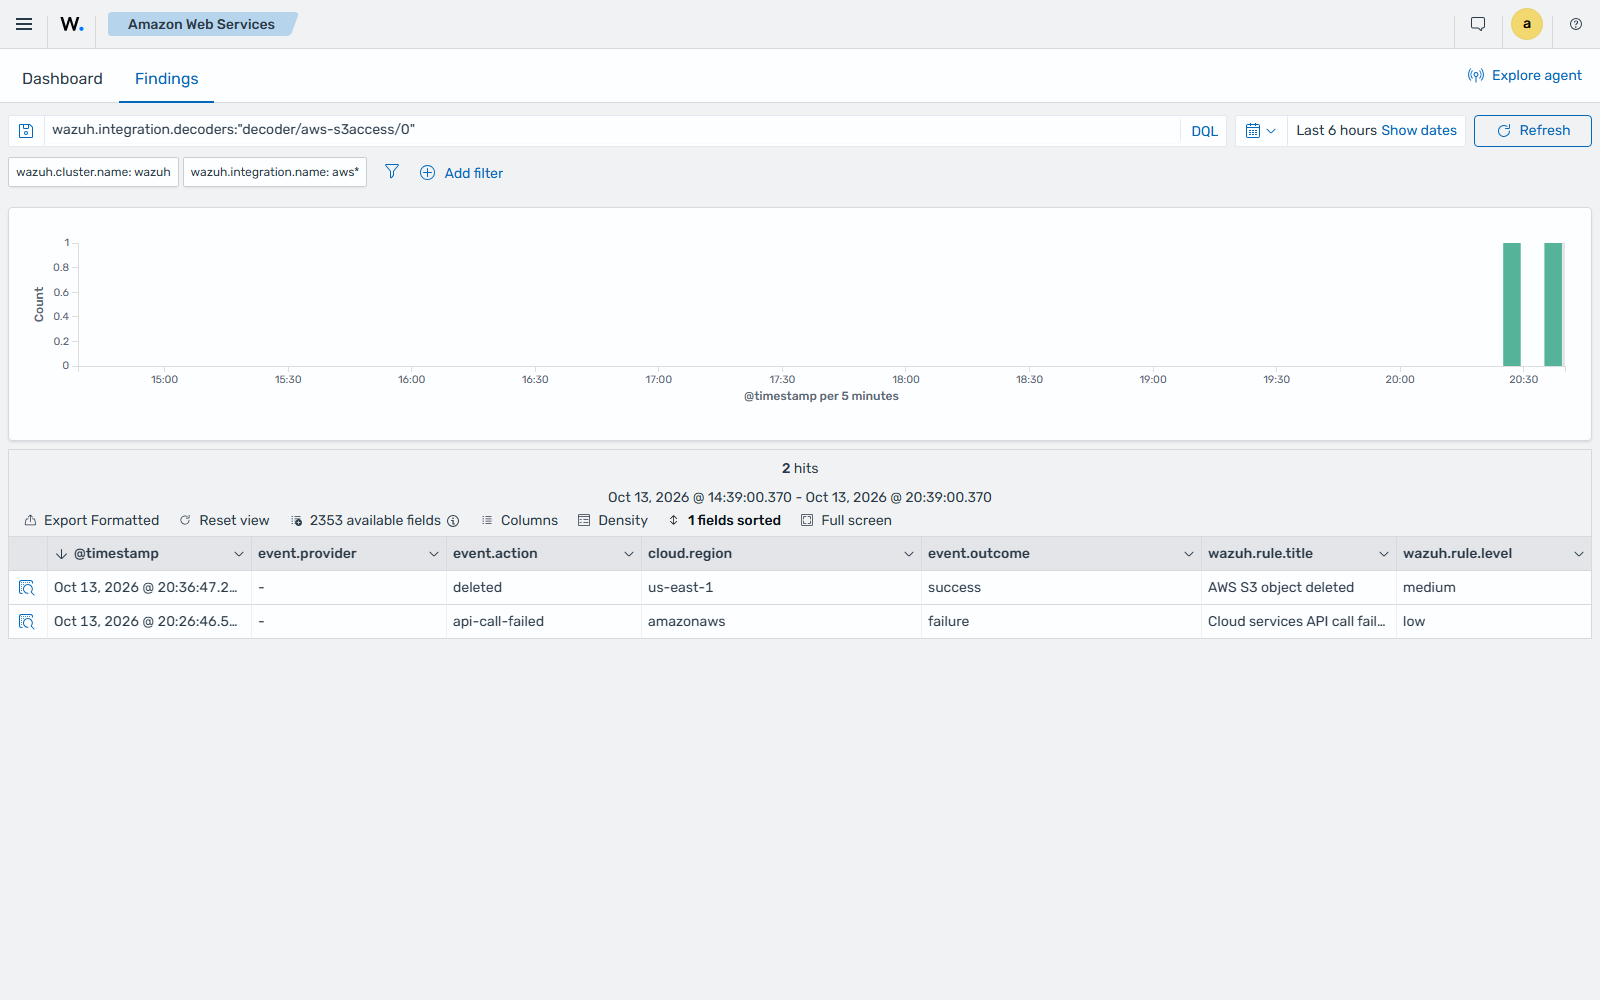Click the 'medium' rule level cell
The image size is (1600, 1000).
coord(1494,588)
